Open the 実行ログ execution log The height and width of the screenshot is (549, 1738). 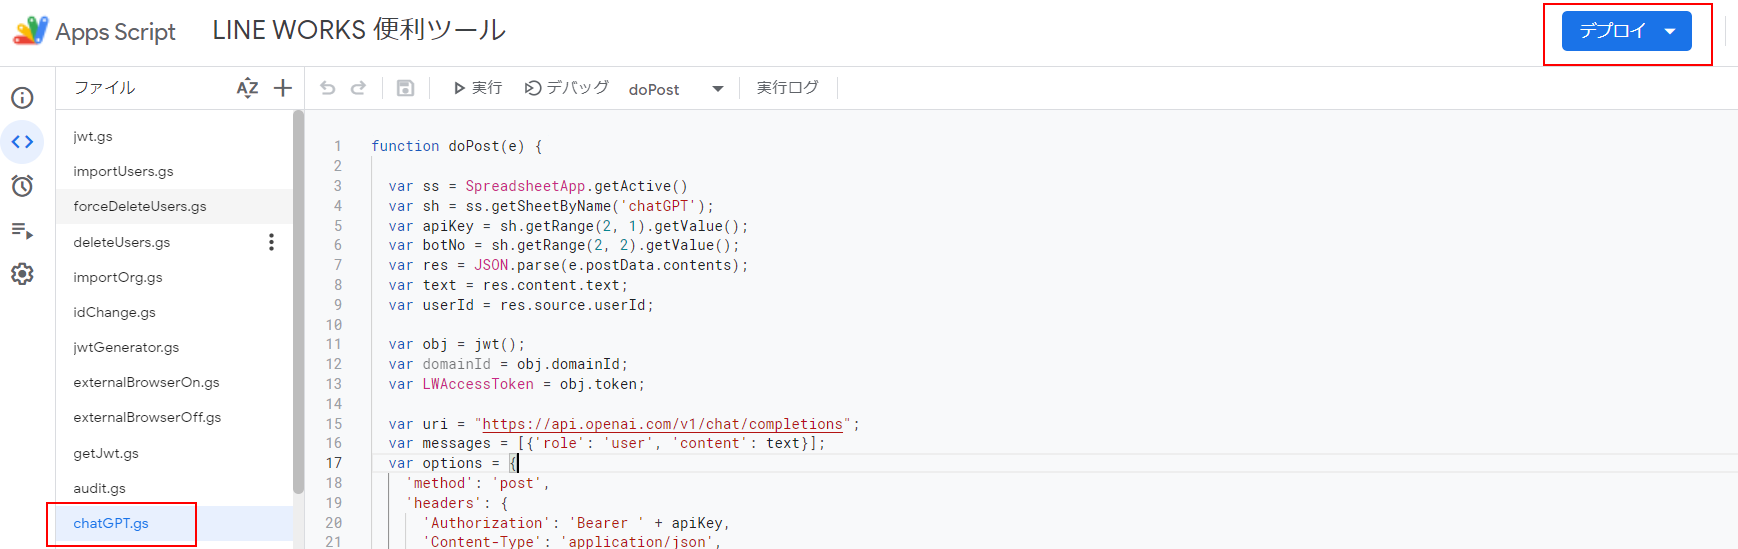click(788, 88)
